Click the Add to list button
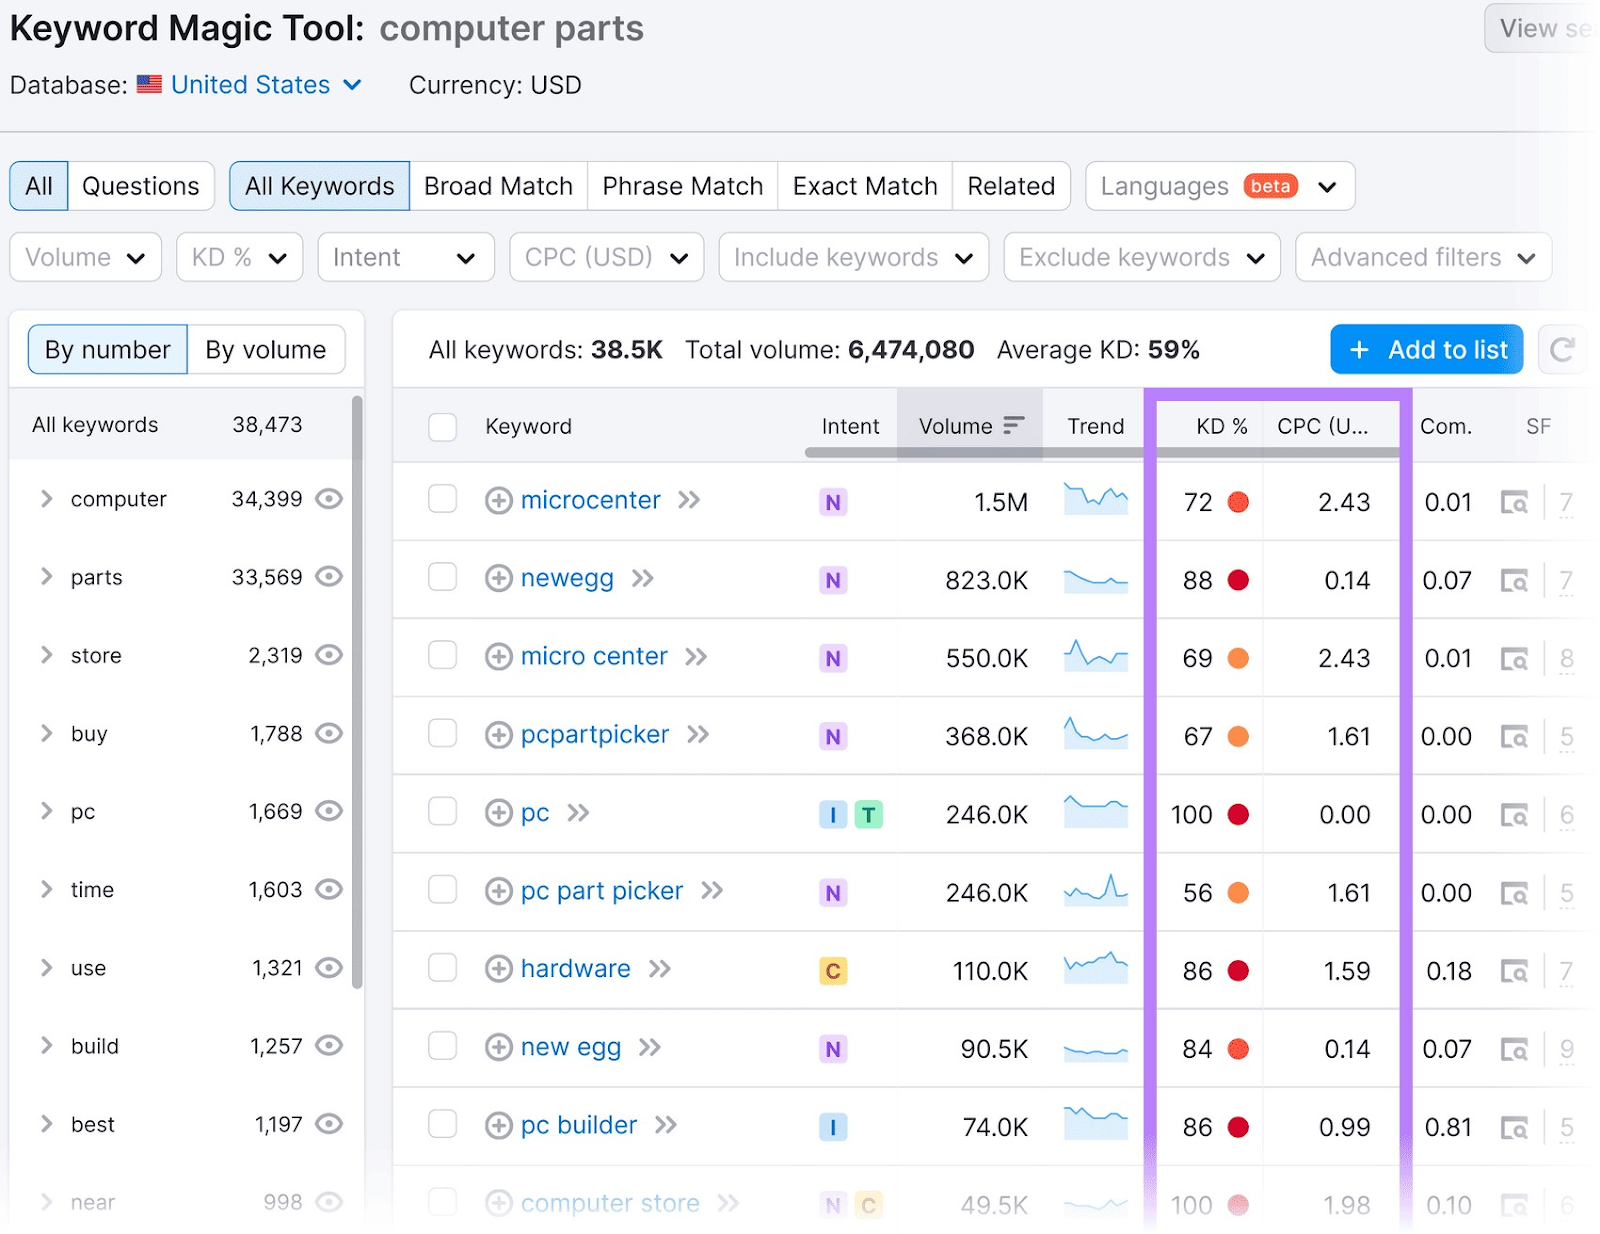Viewport: 1600px width, 1234px height. pyautogui.click(x=1426, y=350)
